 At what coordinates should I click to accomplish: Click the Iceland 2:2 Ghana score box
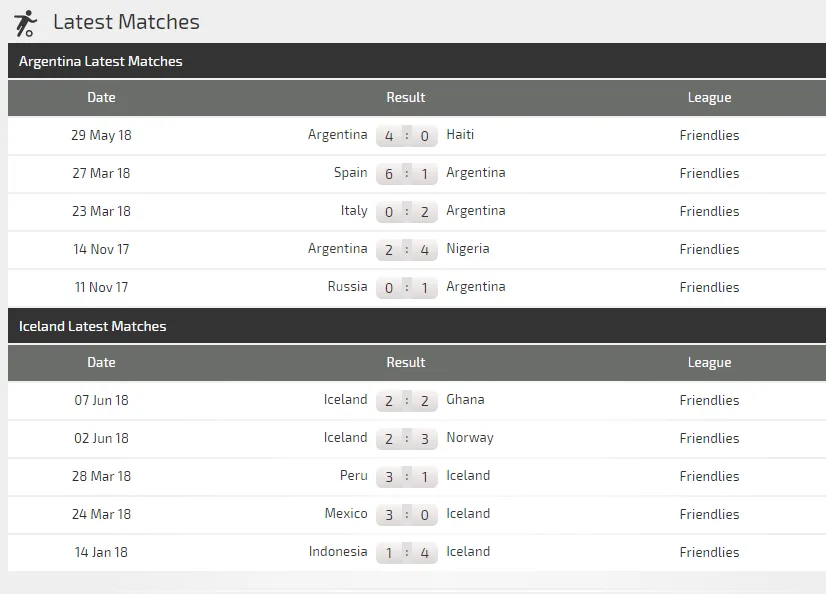tap(406, 401)
